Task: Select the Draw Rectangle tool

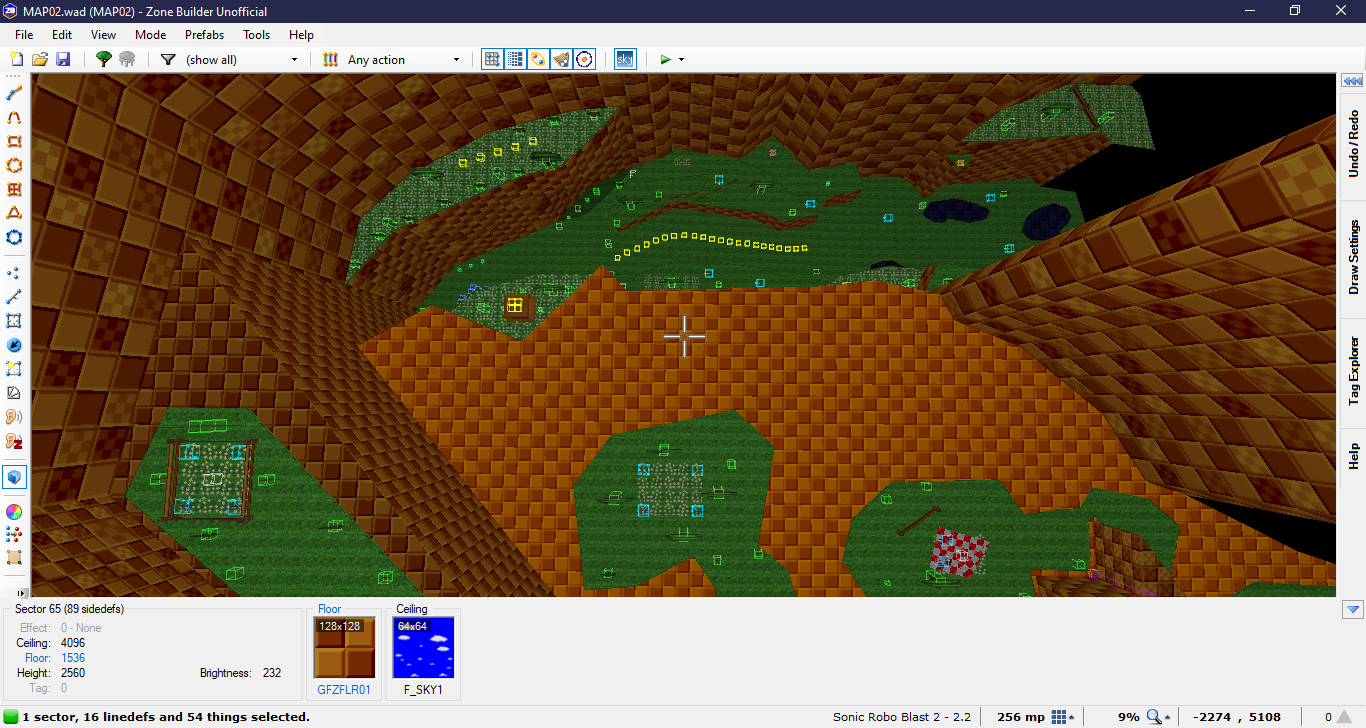Action: pos(14,141)
